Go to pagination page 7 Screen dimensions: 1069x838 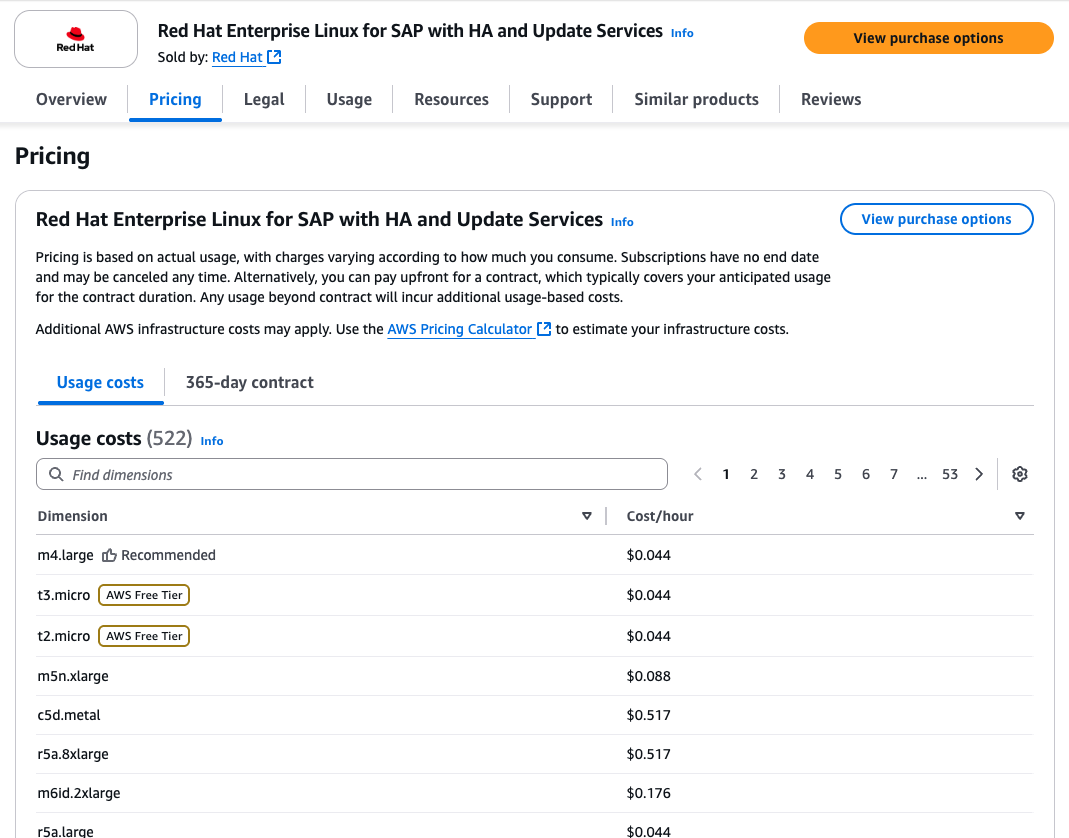[894, 474]
